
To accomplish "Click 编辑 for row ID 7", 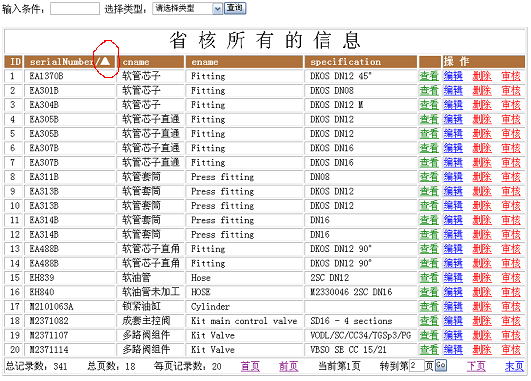I will 453,163.
